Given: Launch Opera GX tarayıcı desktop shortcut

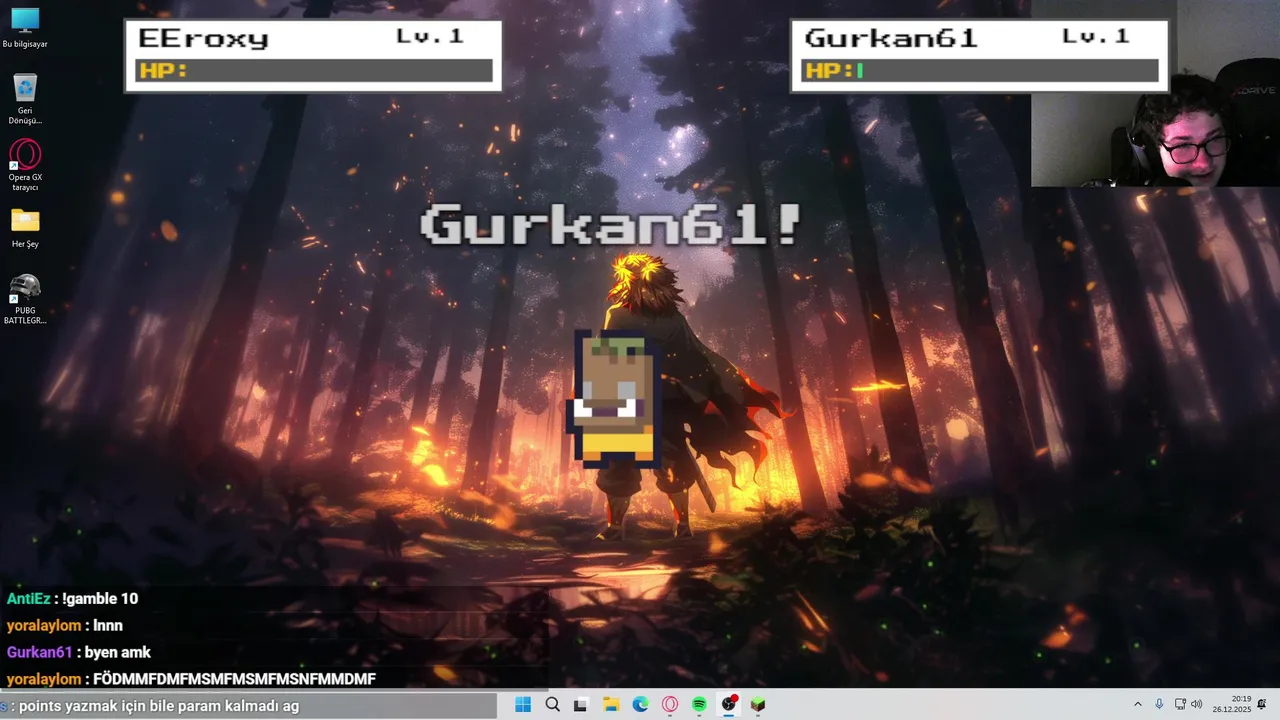Looking at the screenshot, I should coord(25,164).
